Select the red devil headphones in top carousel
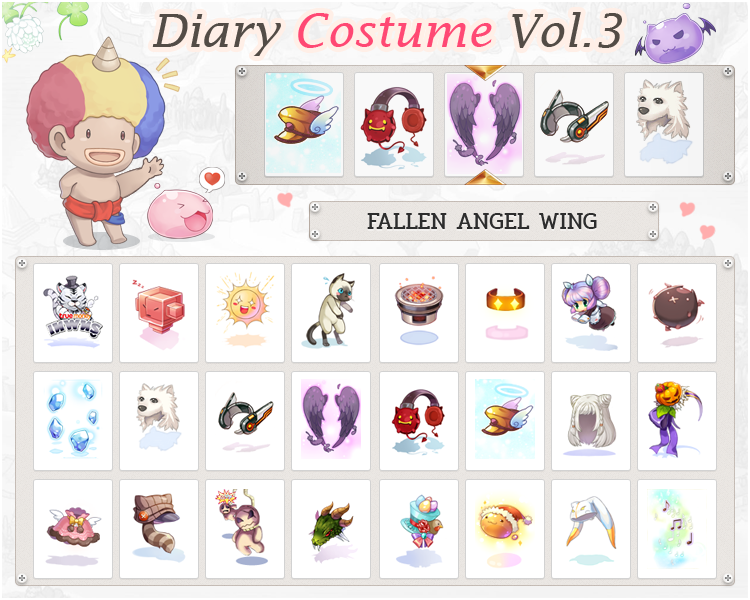The height and width of the screenshot is (600, 750). (394, 124)
